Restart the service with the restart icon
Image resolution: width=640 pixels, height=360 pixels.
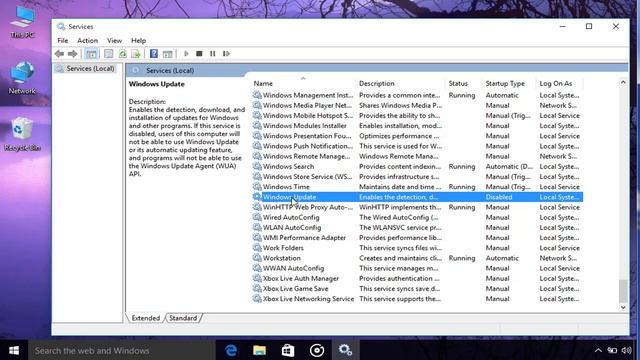[226, 54]
